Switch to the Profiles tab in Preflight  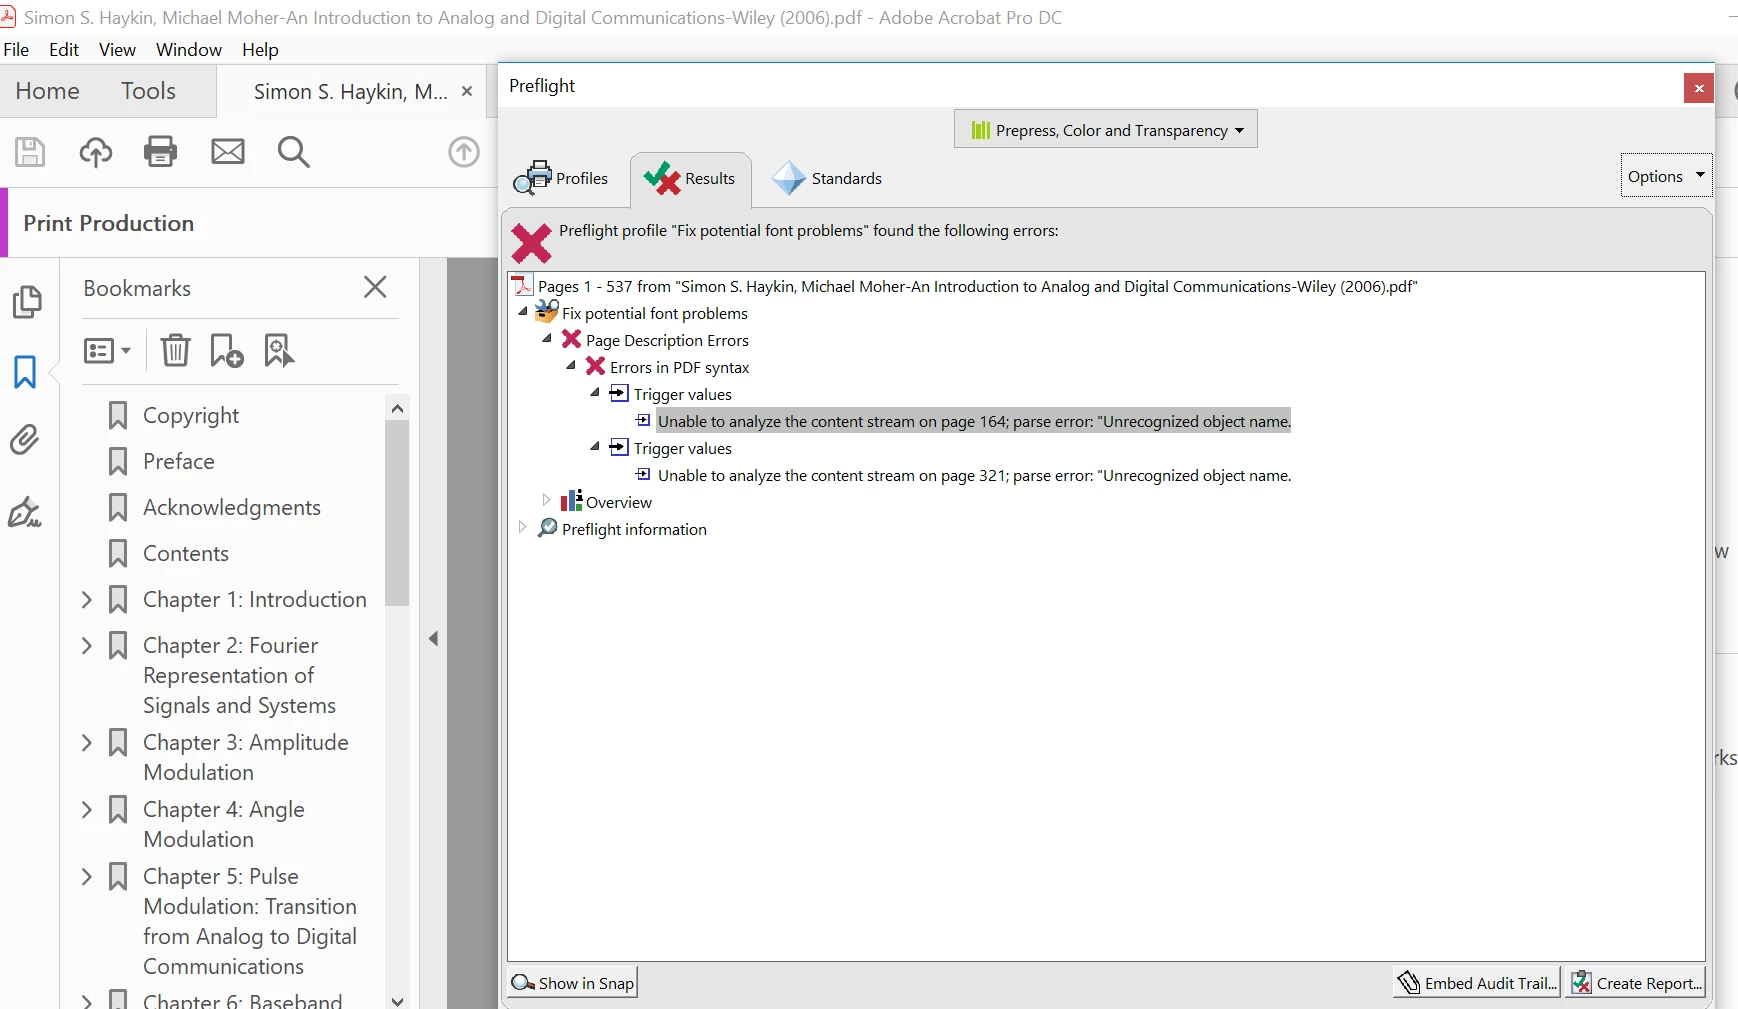(x=561, y=179)
